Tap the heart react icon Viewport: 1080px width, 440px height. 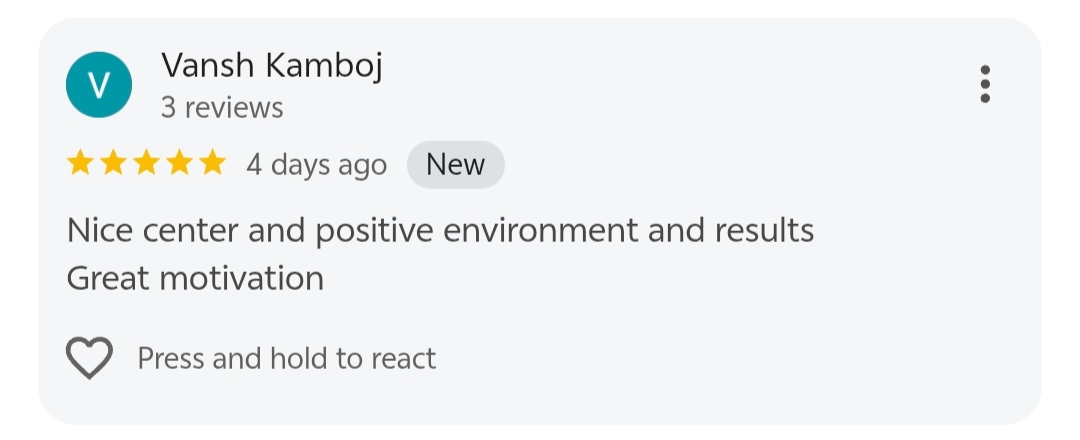[x=89, y=358]
